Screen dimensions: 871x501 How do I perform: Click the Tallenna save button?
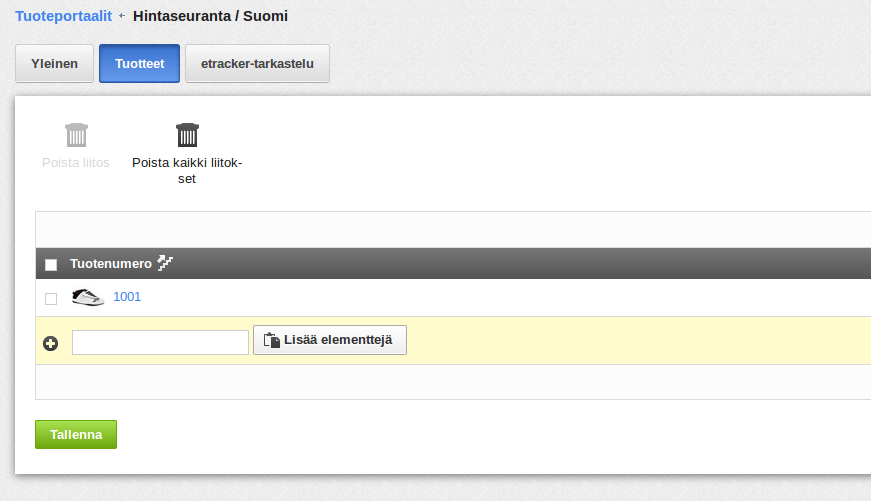[x=76, y=434]
